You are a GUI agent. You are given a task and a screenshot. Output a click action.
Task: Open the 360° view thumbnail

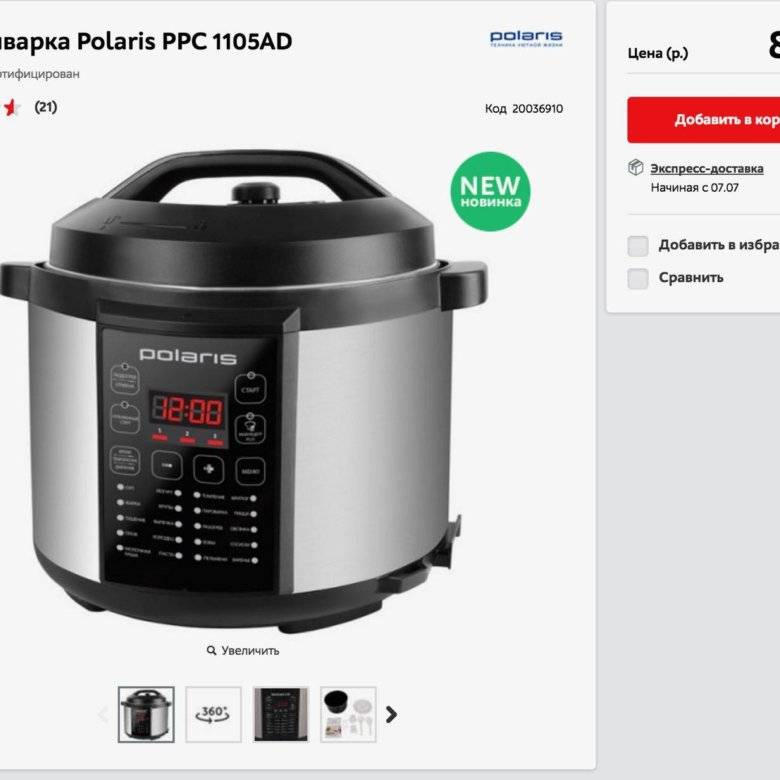click(x=213, y=714)
